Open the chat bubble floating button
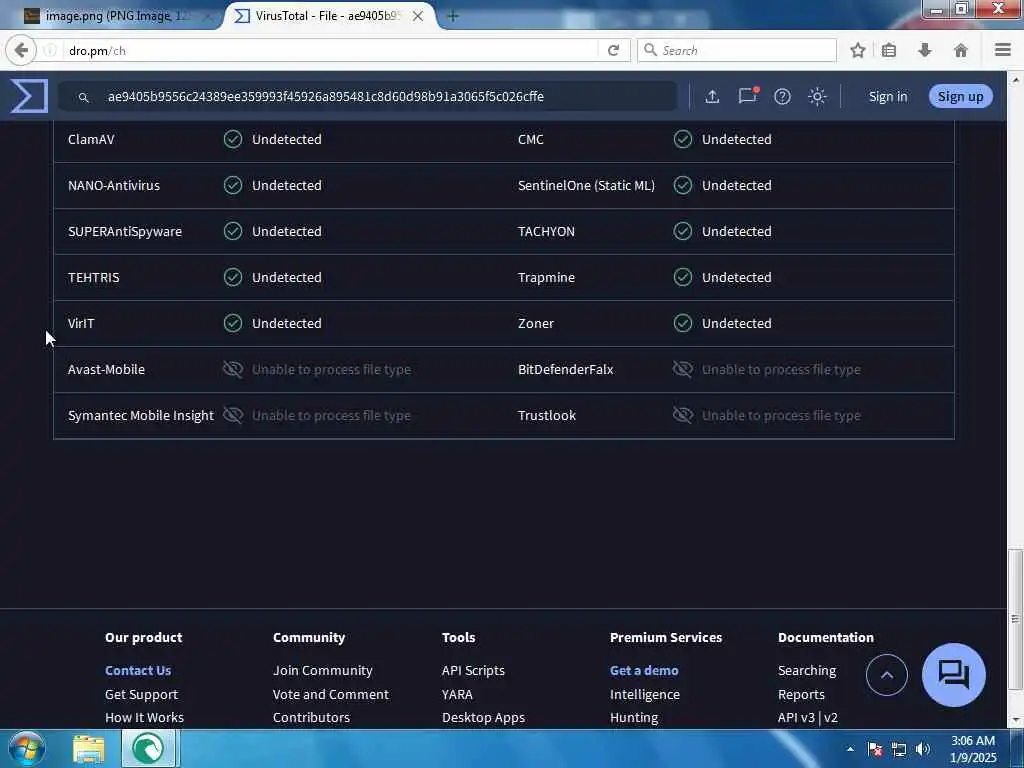1024x768 pixels. coord(953,675)
